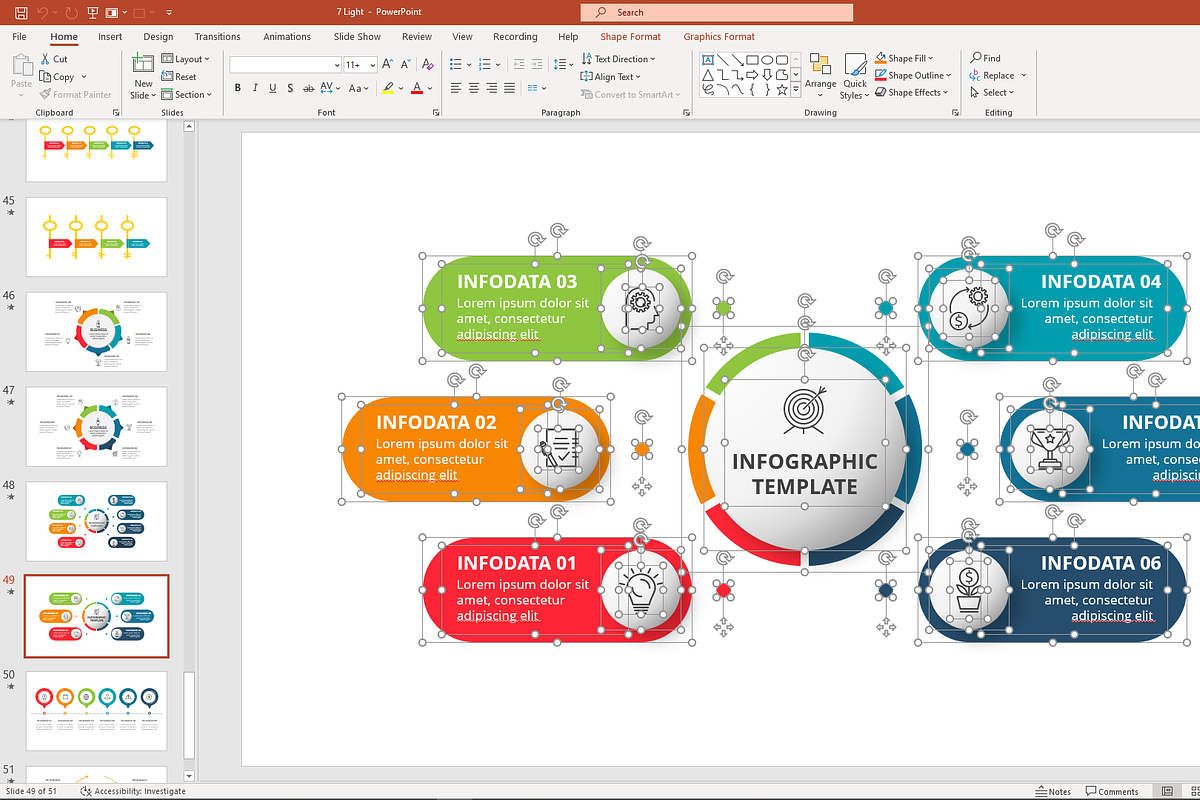Click the Undo arrow icon
This screenshot has width=1200, height=800.
[x=42, y=12]
